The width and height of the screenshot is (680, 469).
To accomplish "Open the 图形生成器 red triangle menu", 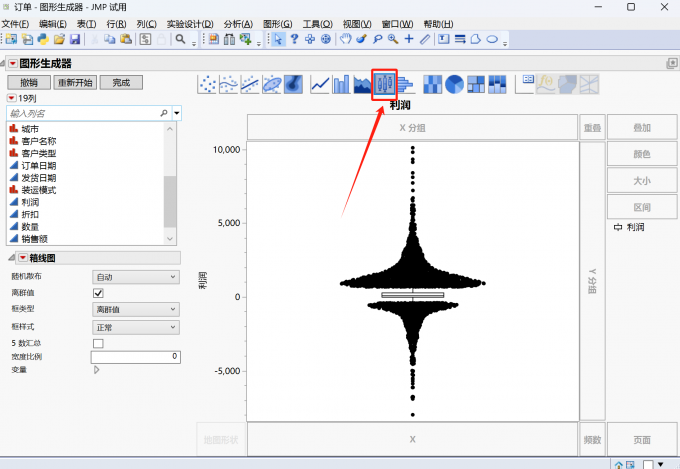I will [x=13, y=64].
